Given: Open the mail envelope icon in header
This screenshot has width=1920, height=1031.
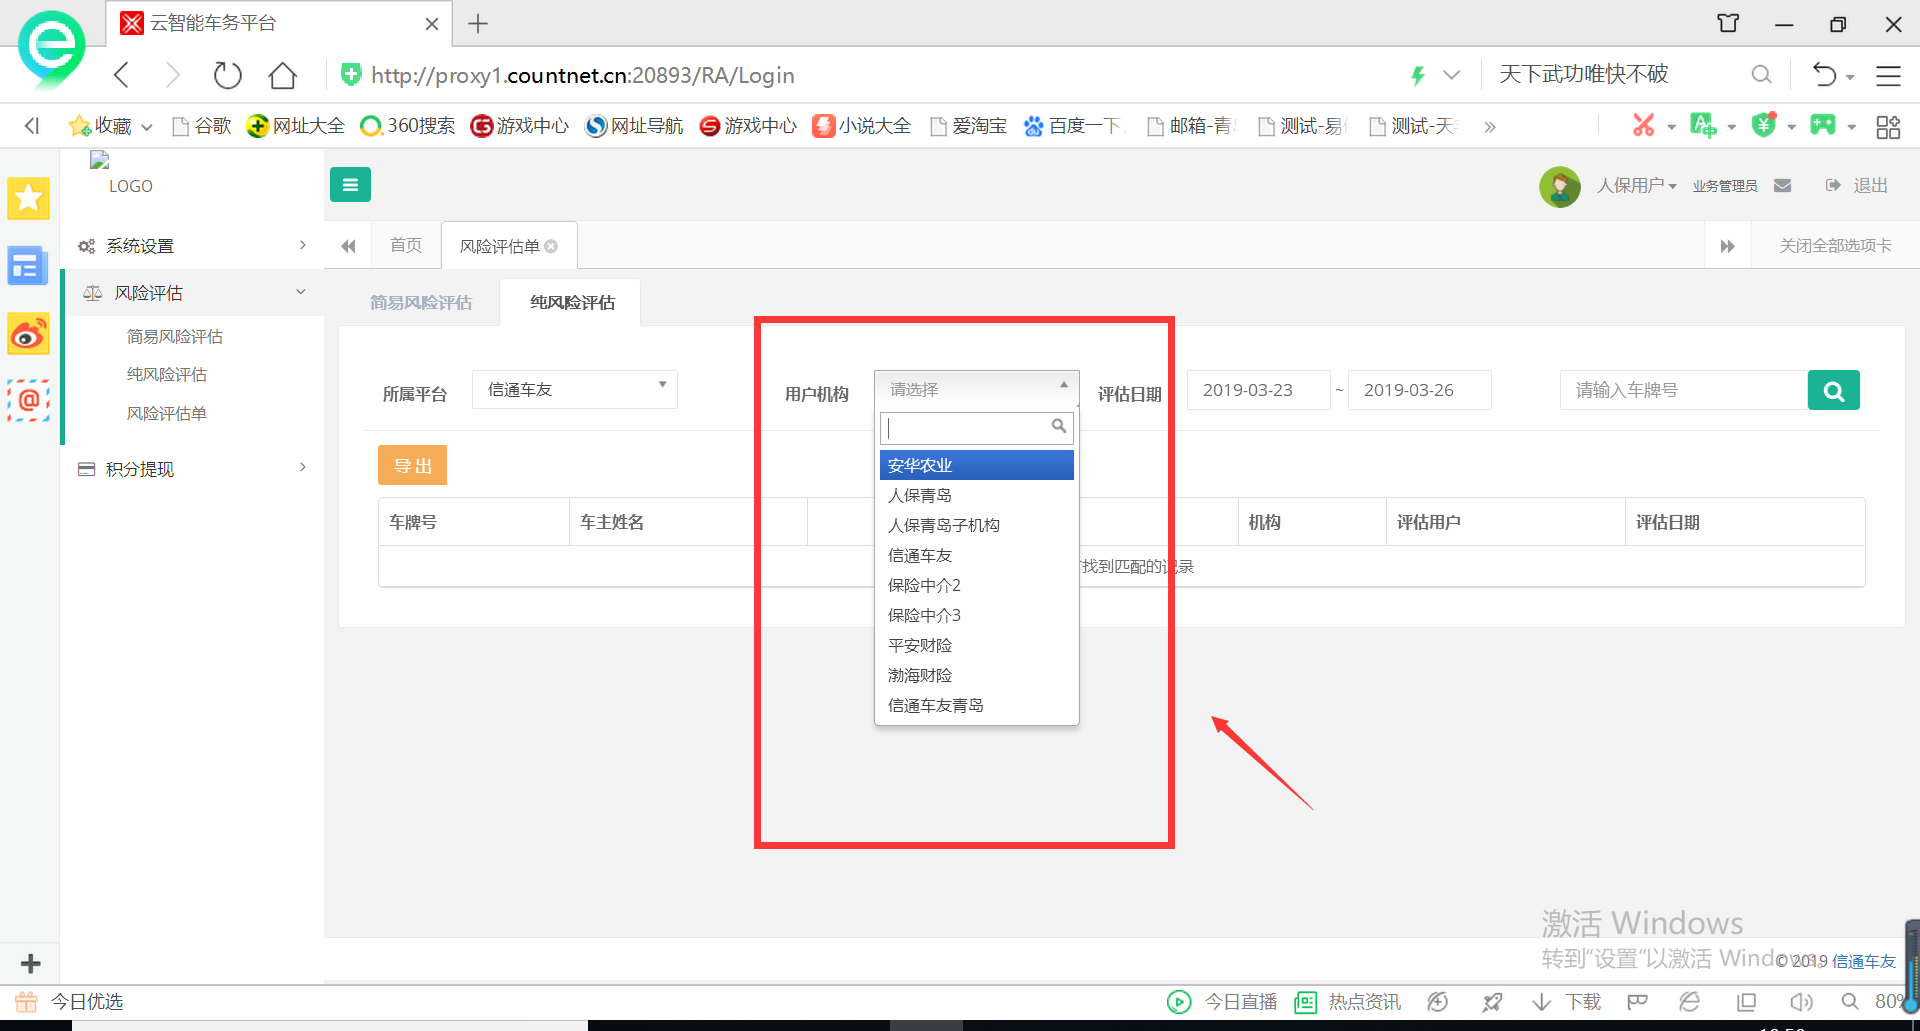Looking at the screenshot, I should point(1782,186).
